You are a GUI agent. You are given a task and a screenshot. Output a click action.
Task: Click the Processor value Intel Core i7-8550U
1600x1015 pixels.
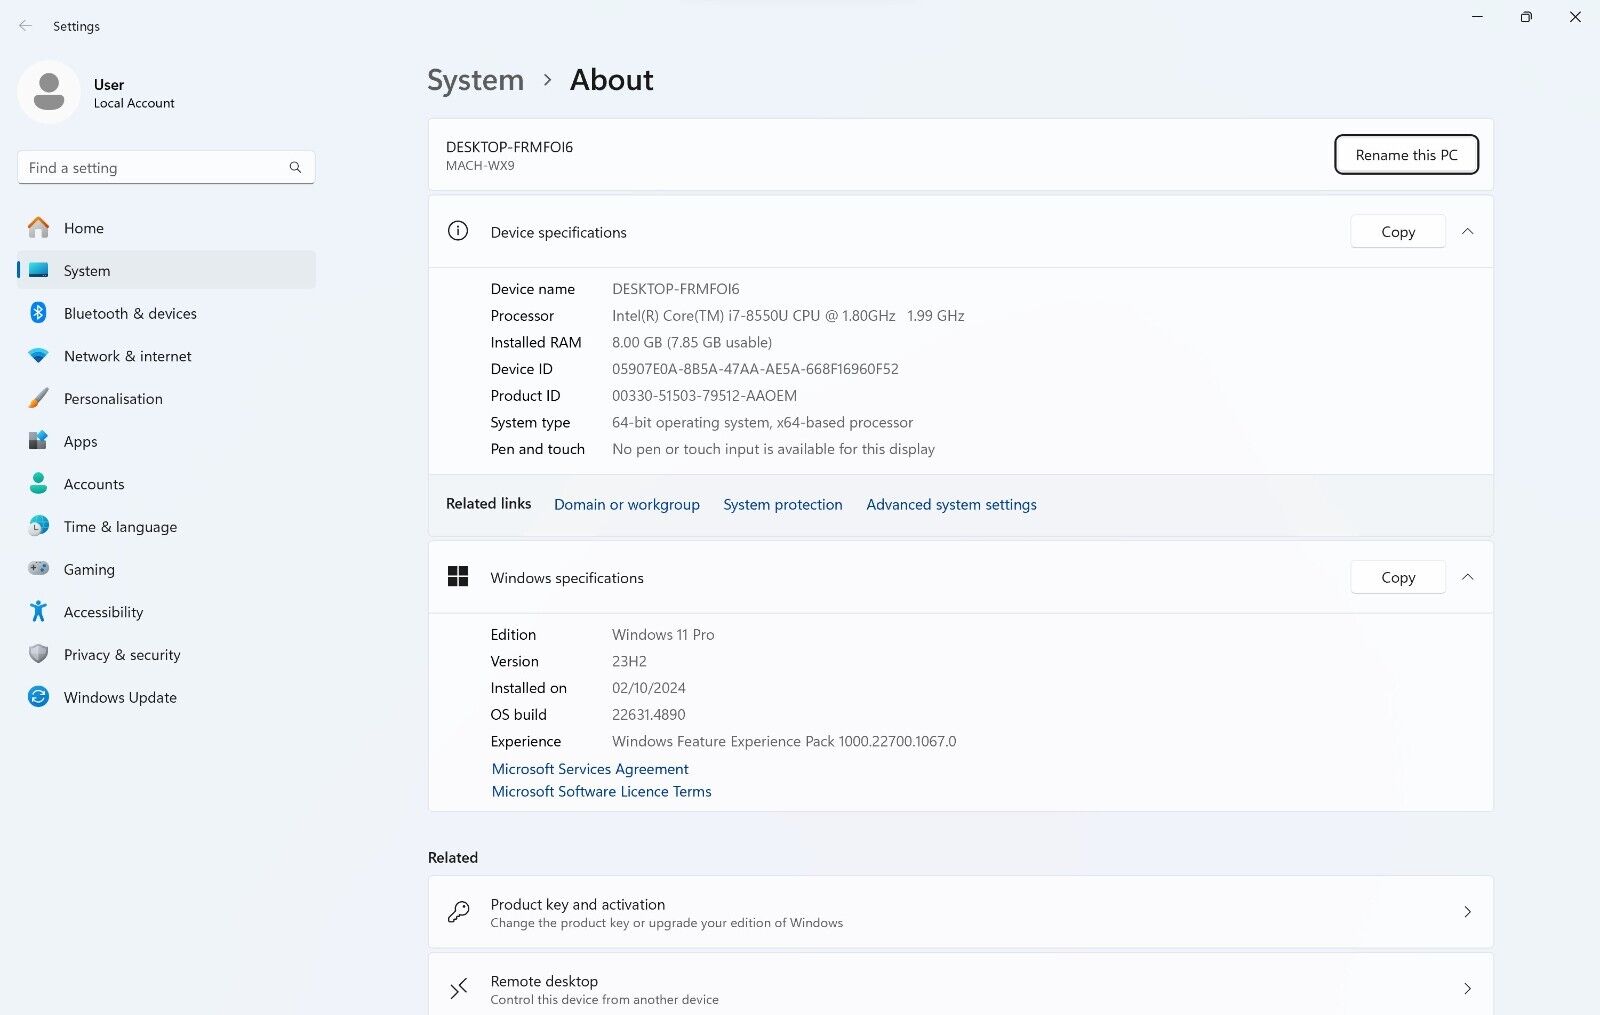(788, 315)
